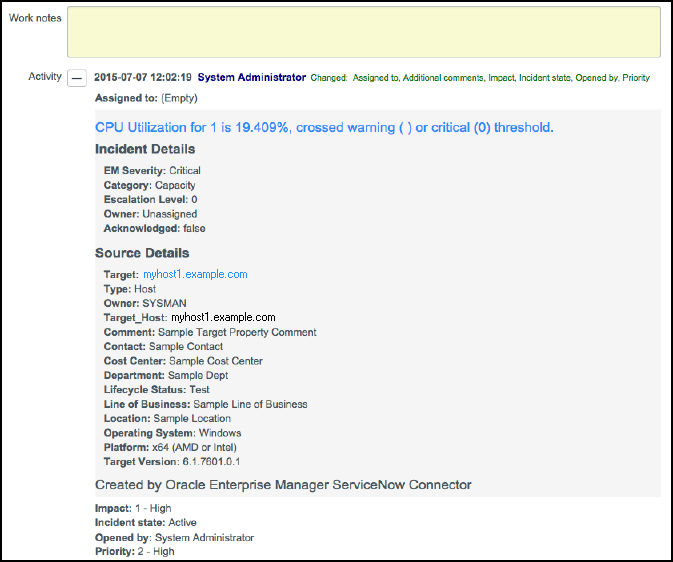Click the Target Version 6.1.7601.0.1 line
This screenshot has width=673, height=562.
click(172, 462)
